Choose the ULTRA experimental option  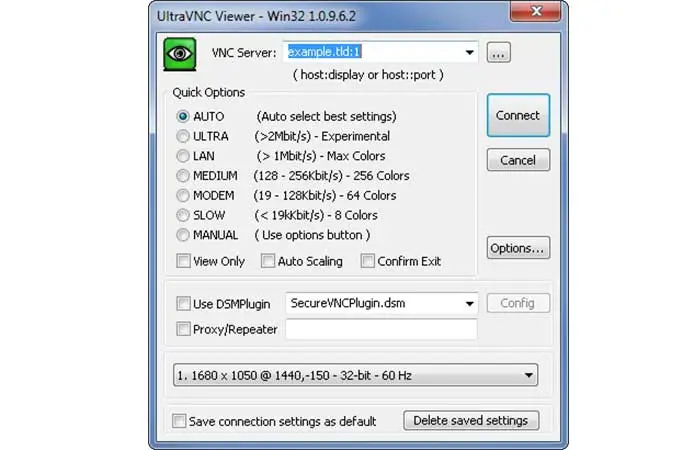pos(183,136)
